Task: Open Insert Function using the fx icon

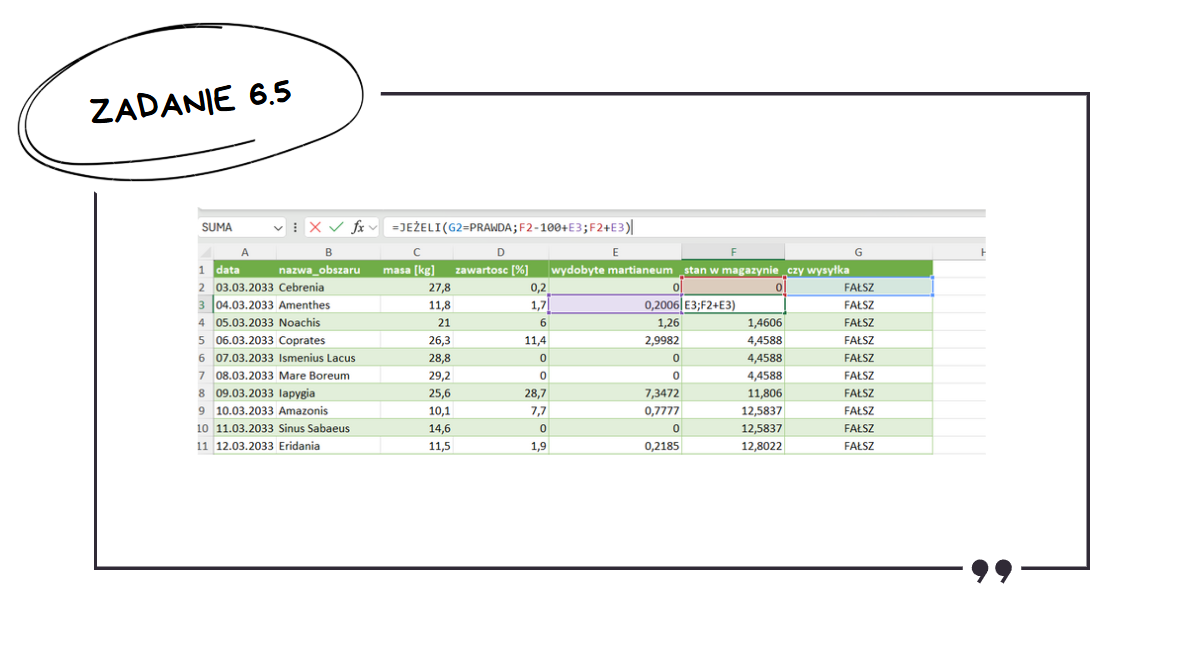Action: pos(357,227)
